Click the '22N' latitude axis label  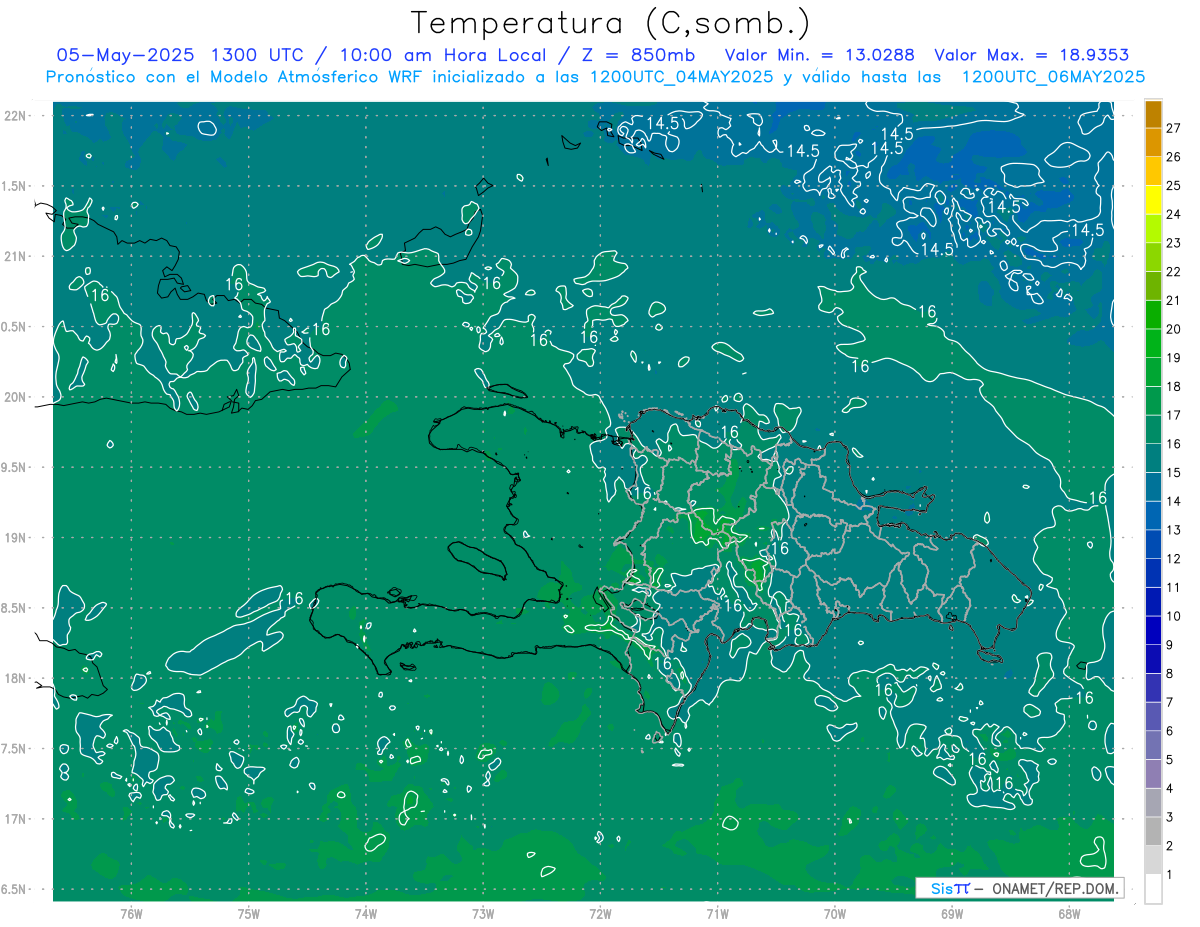[x=16, y=116]
